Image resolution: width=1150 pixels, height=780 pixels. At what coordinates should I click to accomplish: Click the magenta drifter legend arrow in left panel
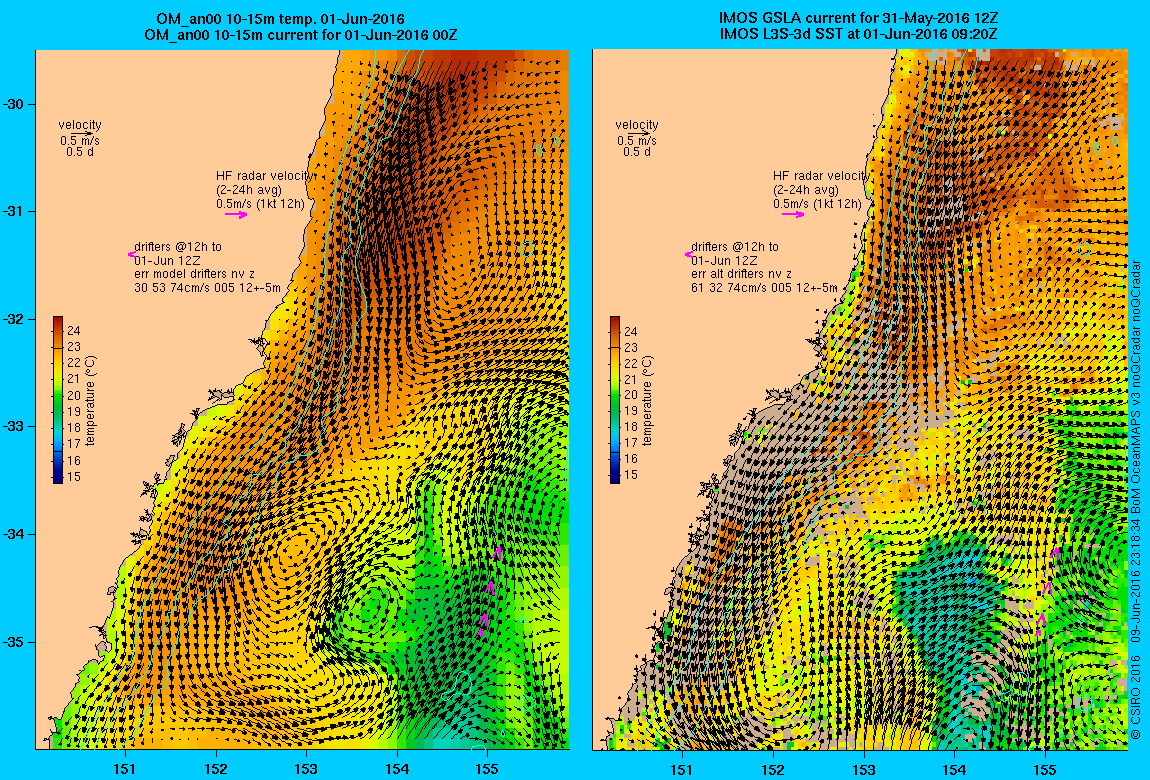coord(131,254)
